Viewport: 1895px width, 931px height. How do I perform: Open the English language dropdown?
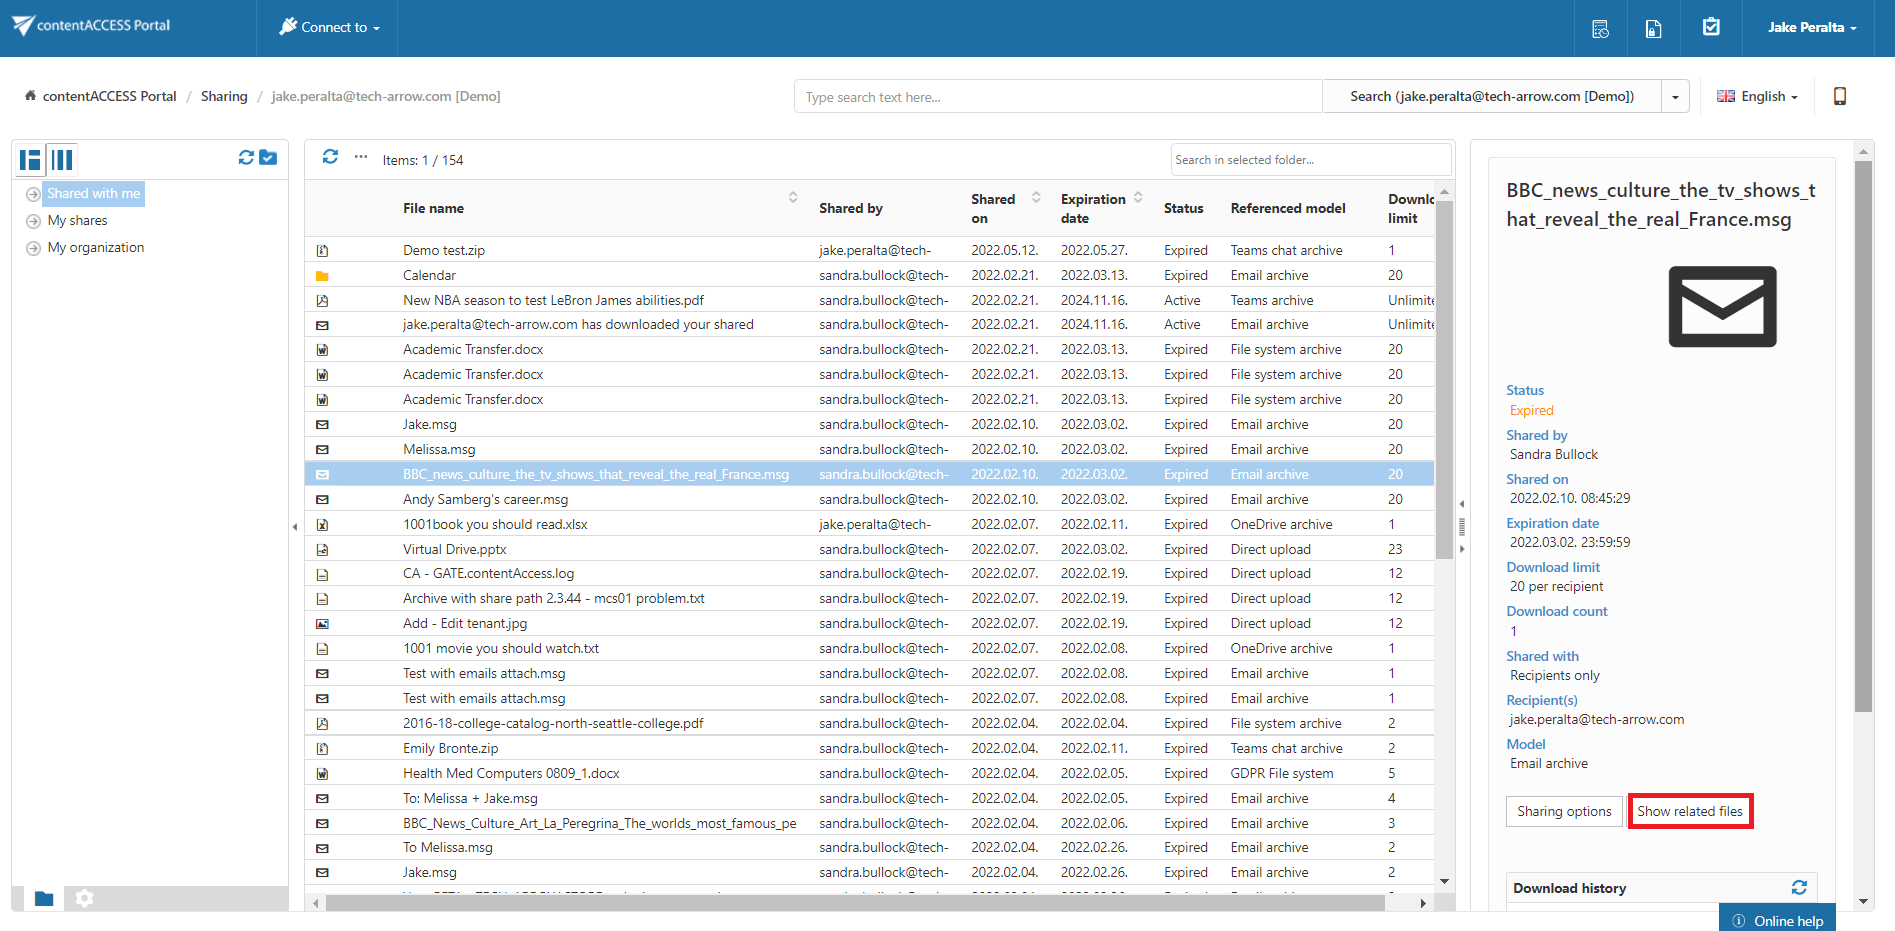(1757, 97)
